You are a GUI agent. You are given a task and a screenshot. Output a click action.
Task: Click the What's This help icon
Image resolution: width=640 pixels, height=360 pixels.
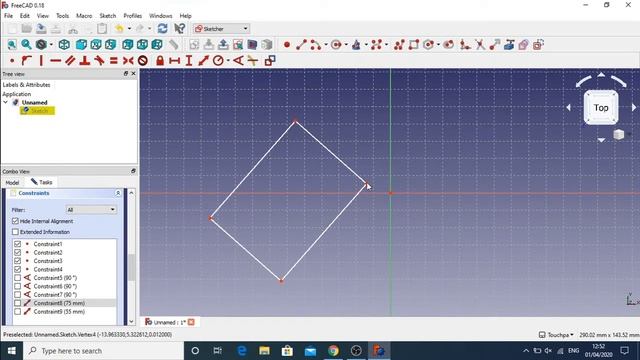tap(180, 29)
